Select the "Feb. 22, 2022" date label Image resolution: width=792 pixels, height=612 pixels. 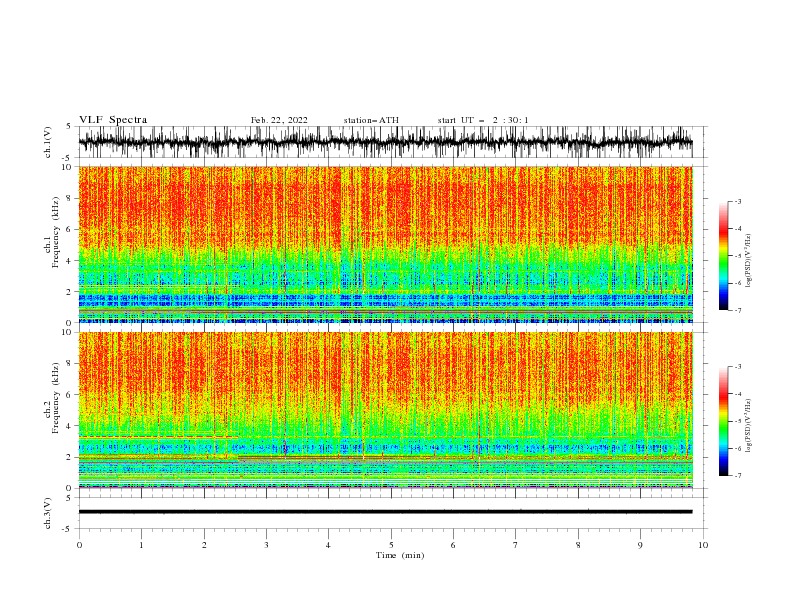click(279, 120)
